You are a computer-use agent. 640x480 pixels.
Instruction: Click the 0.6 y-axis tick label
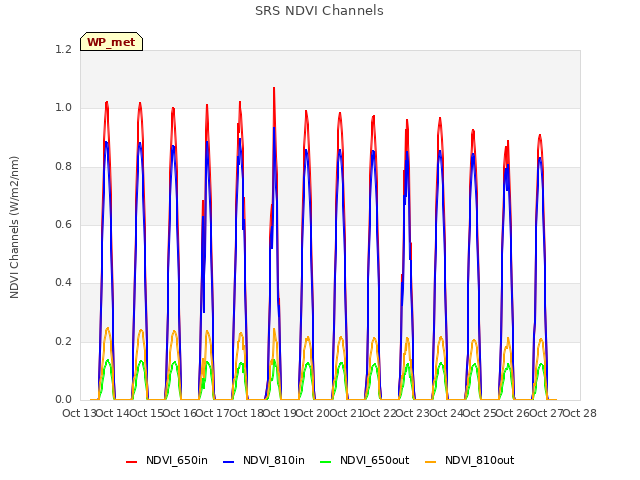pyautogui.click(x=63, y=224)
